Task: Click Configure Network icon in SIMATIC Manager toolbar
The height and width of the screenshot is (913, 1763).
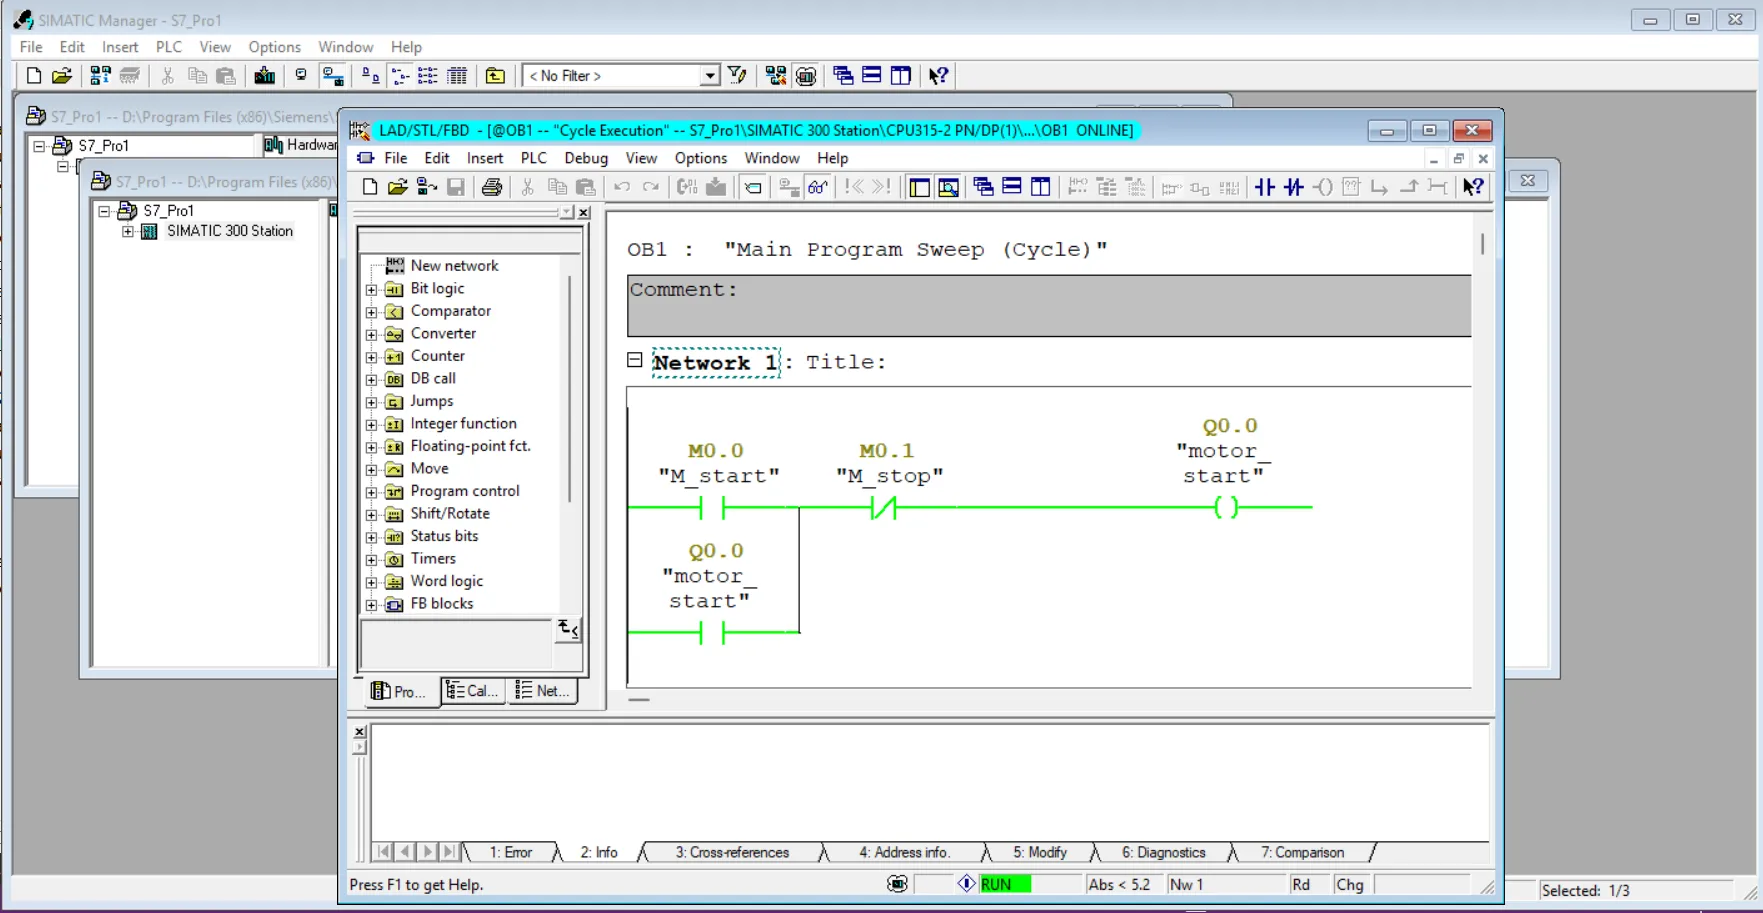Action: [776, 76]
